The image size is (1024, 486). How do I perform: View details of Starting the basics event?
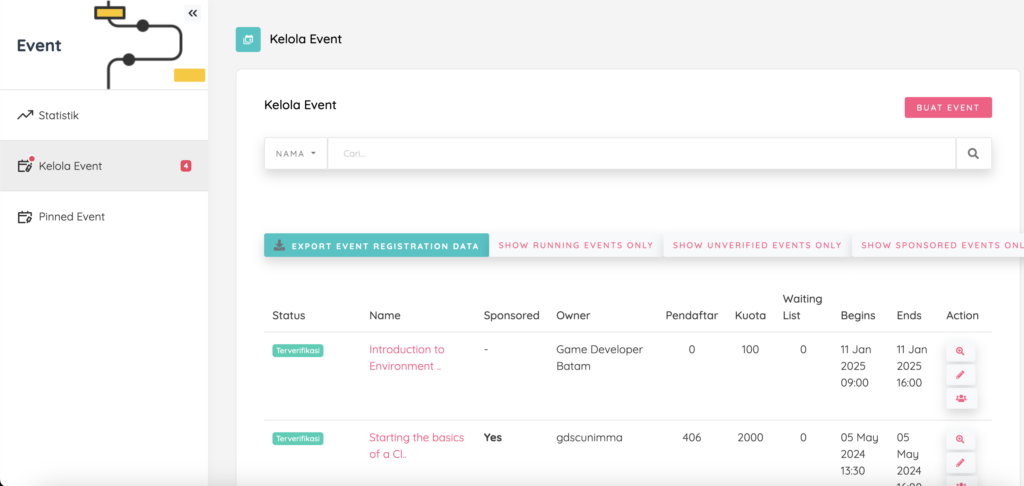960,440
